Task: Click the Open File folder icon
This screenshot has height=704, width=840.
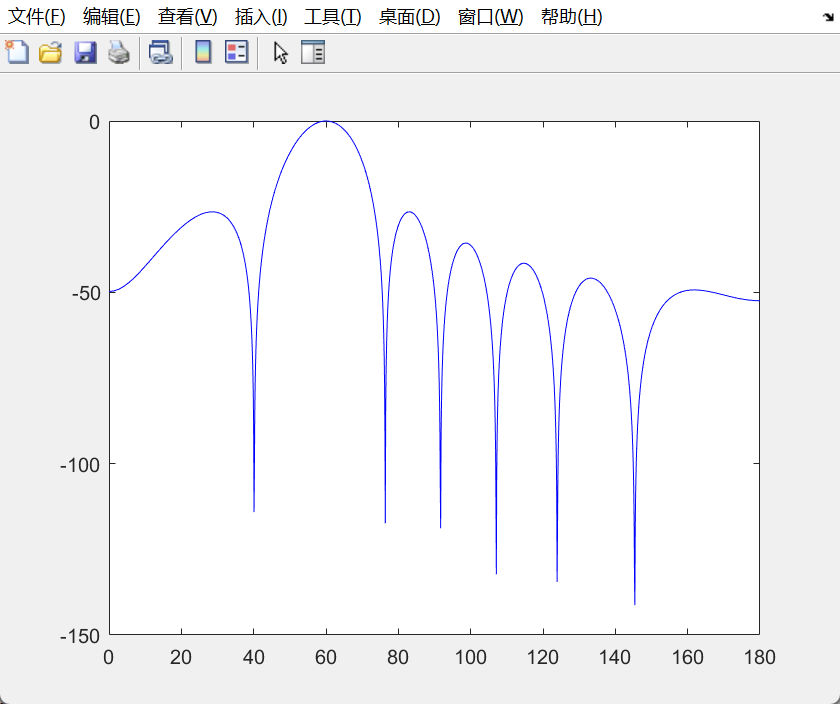Action: [51, 53]
